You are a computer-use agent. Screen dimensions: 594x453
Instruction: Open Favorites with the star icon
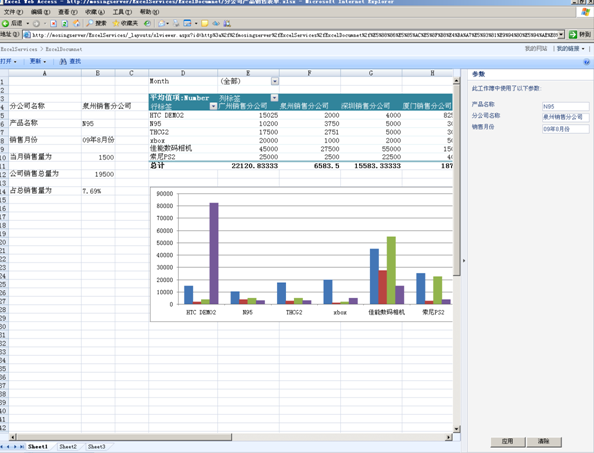[116, 23]
